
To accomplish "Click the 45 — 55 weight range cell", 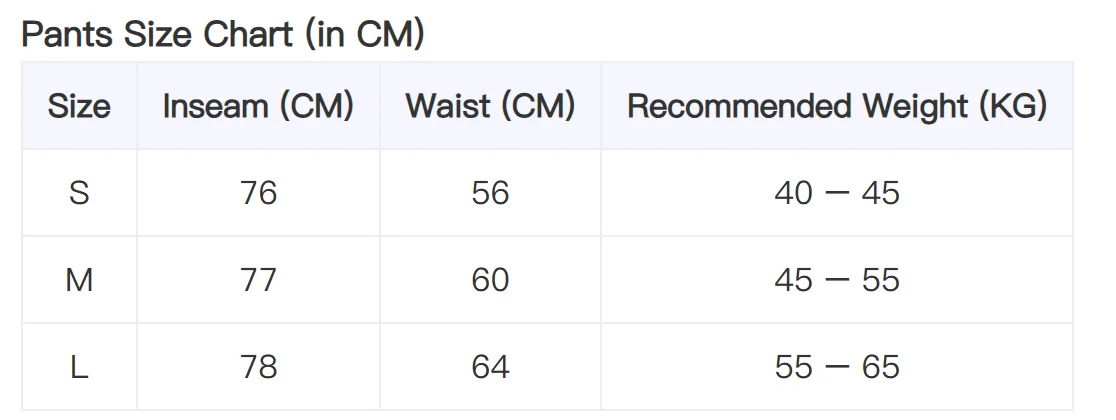I will [836, 280].
